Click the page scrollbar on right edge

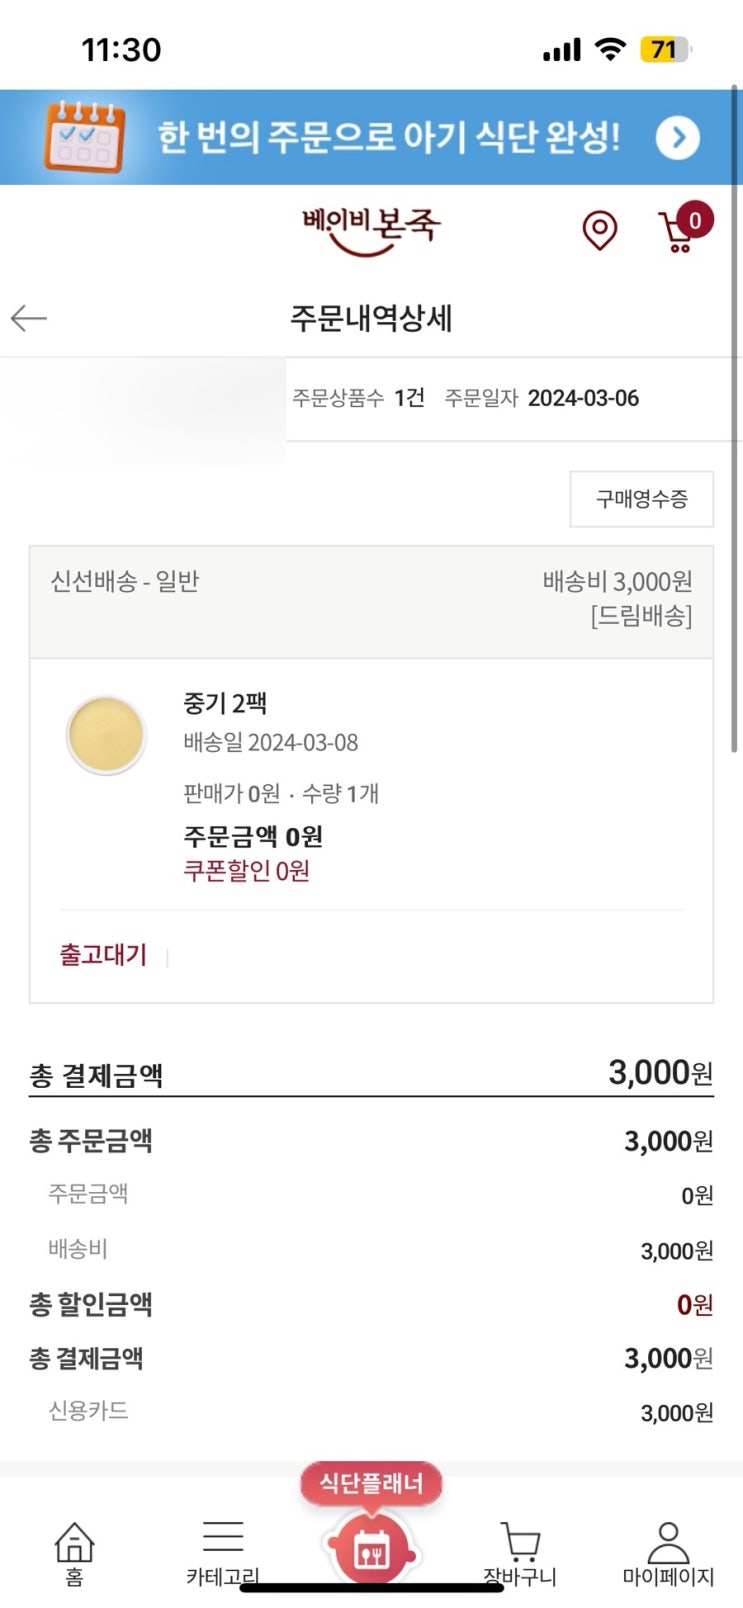[x=735, y=420]
